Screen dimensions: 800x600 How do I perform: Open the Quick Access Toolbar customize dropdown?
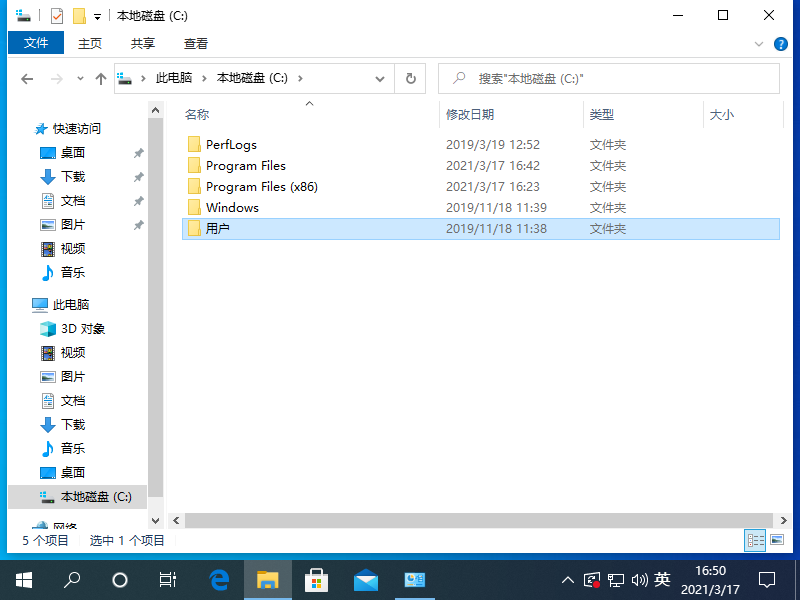point(96,15)
